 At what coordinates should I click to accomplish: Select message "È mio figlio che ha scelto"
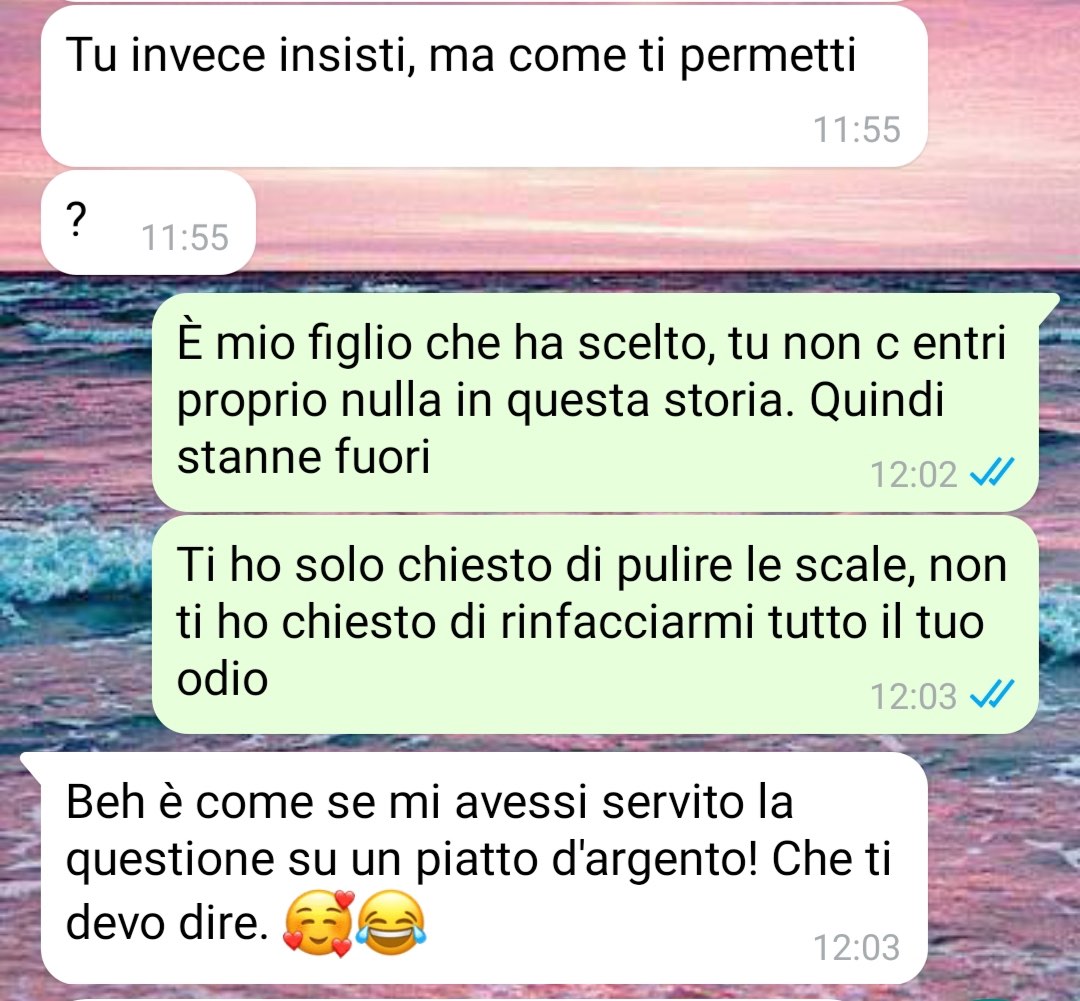(x=594, y=402)
